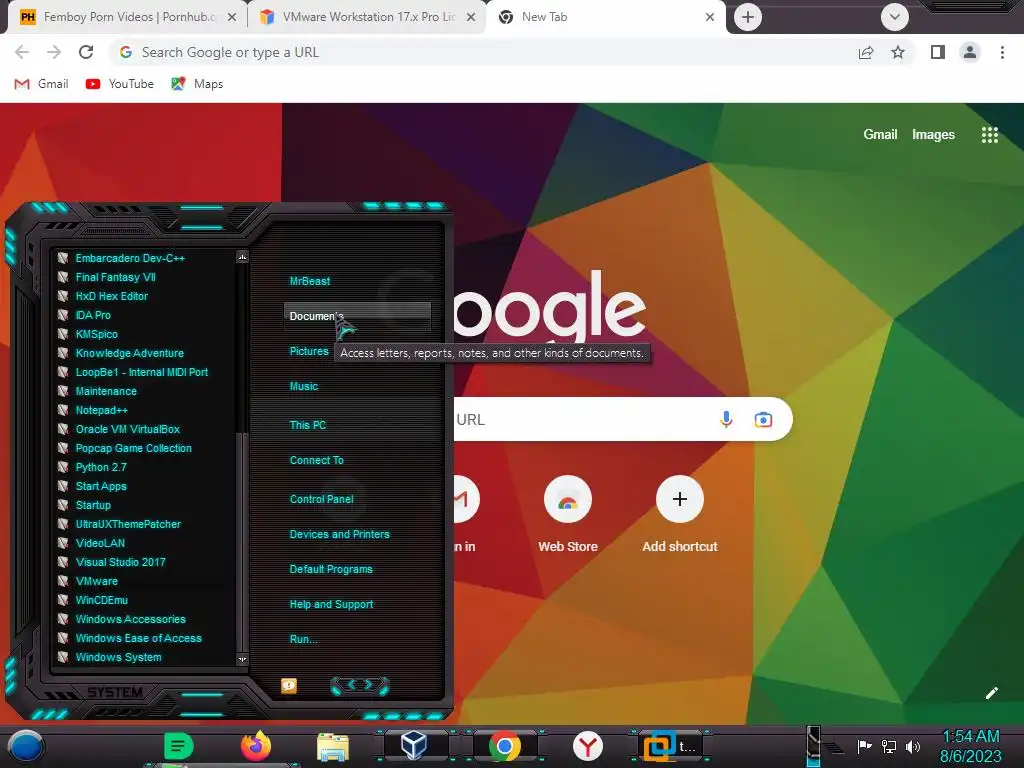
Task: Customize this page using pencil icon
Action: (991, 693)
